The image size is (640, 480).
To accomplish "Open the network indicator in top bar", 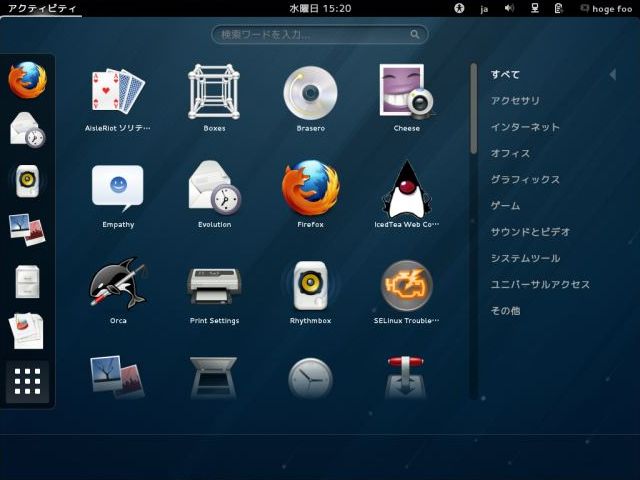I will (534, 8).
